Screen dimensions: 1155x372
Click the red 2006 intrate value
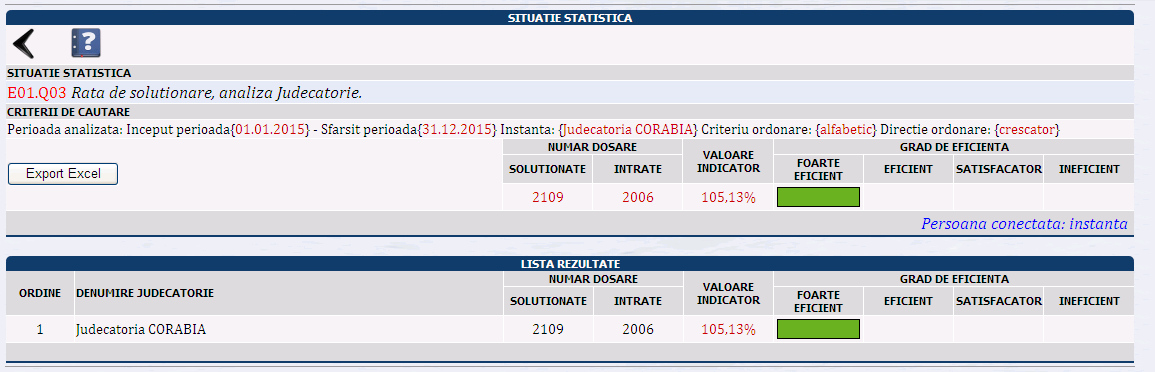coord(638,197)
